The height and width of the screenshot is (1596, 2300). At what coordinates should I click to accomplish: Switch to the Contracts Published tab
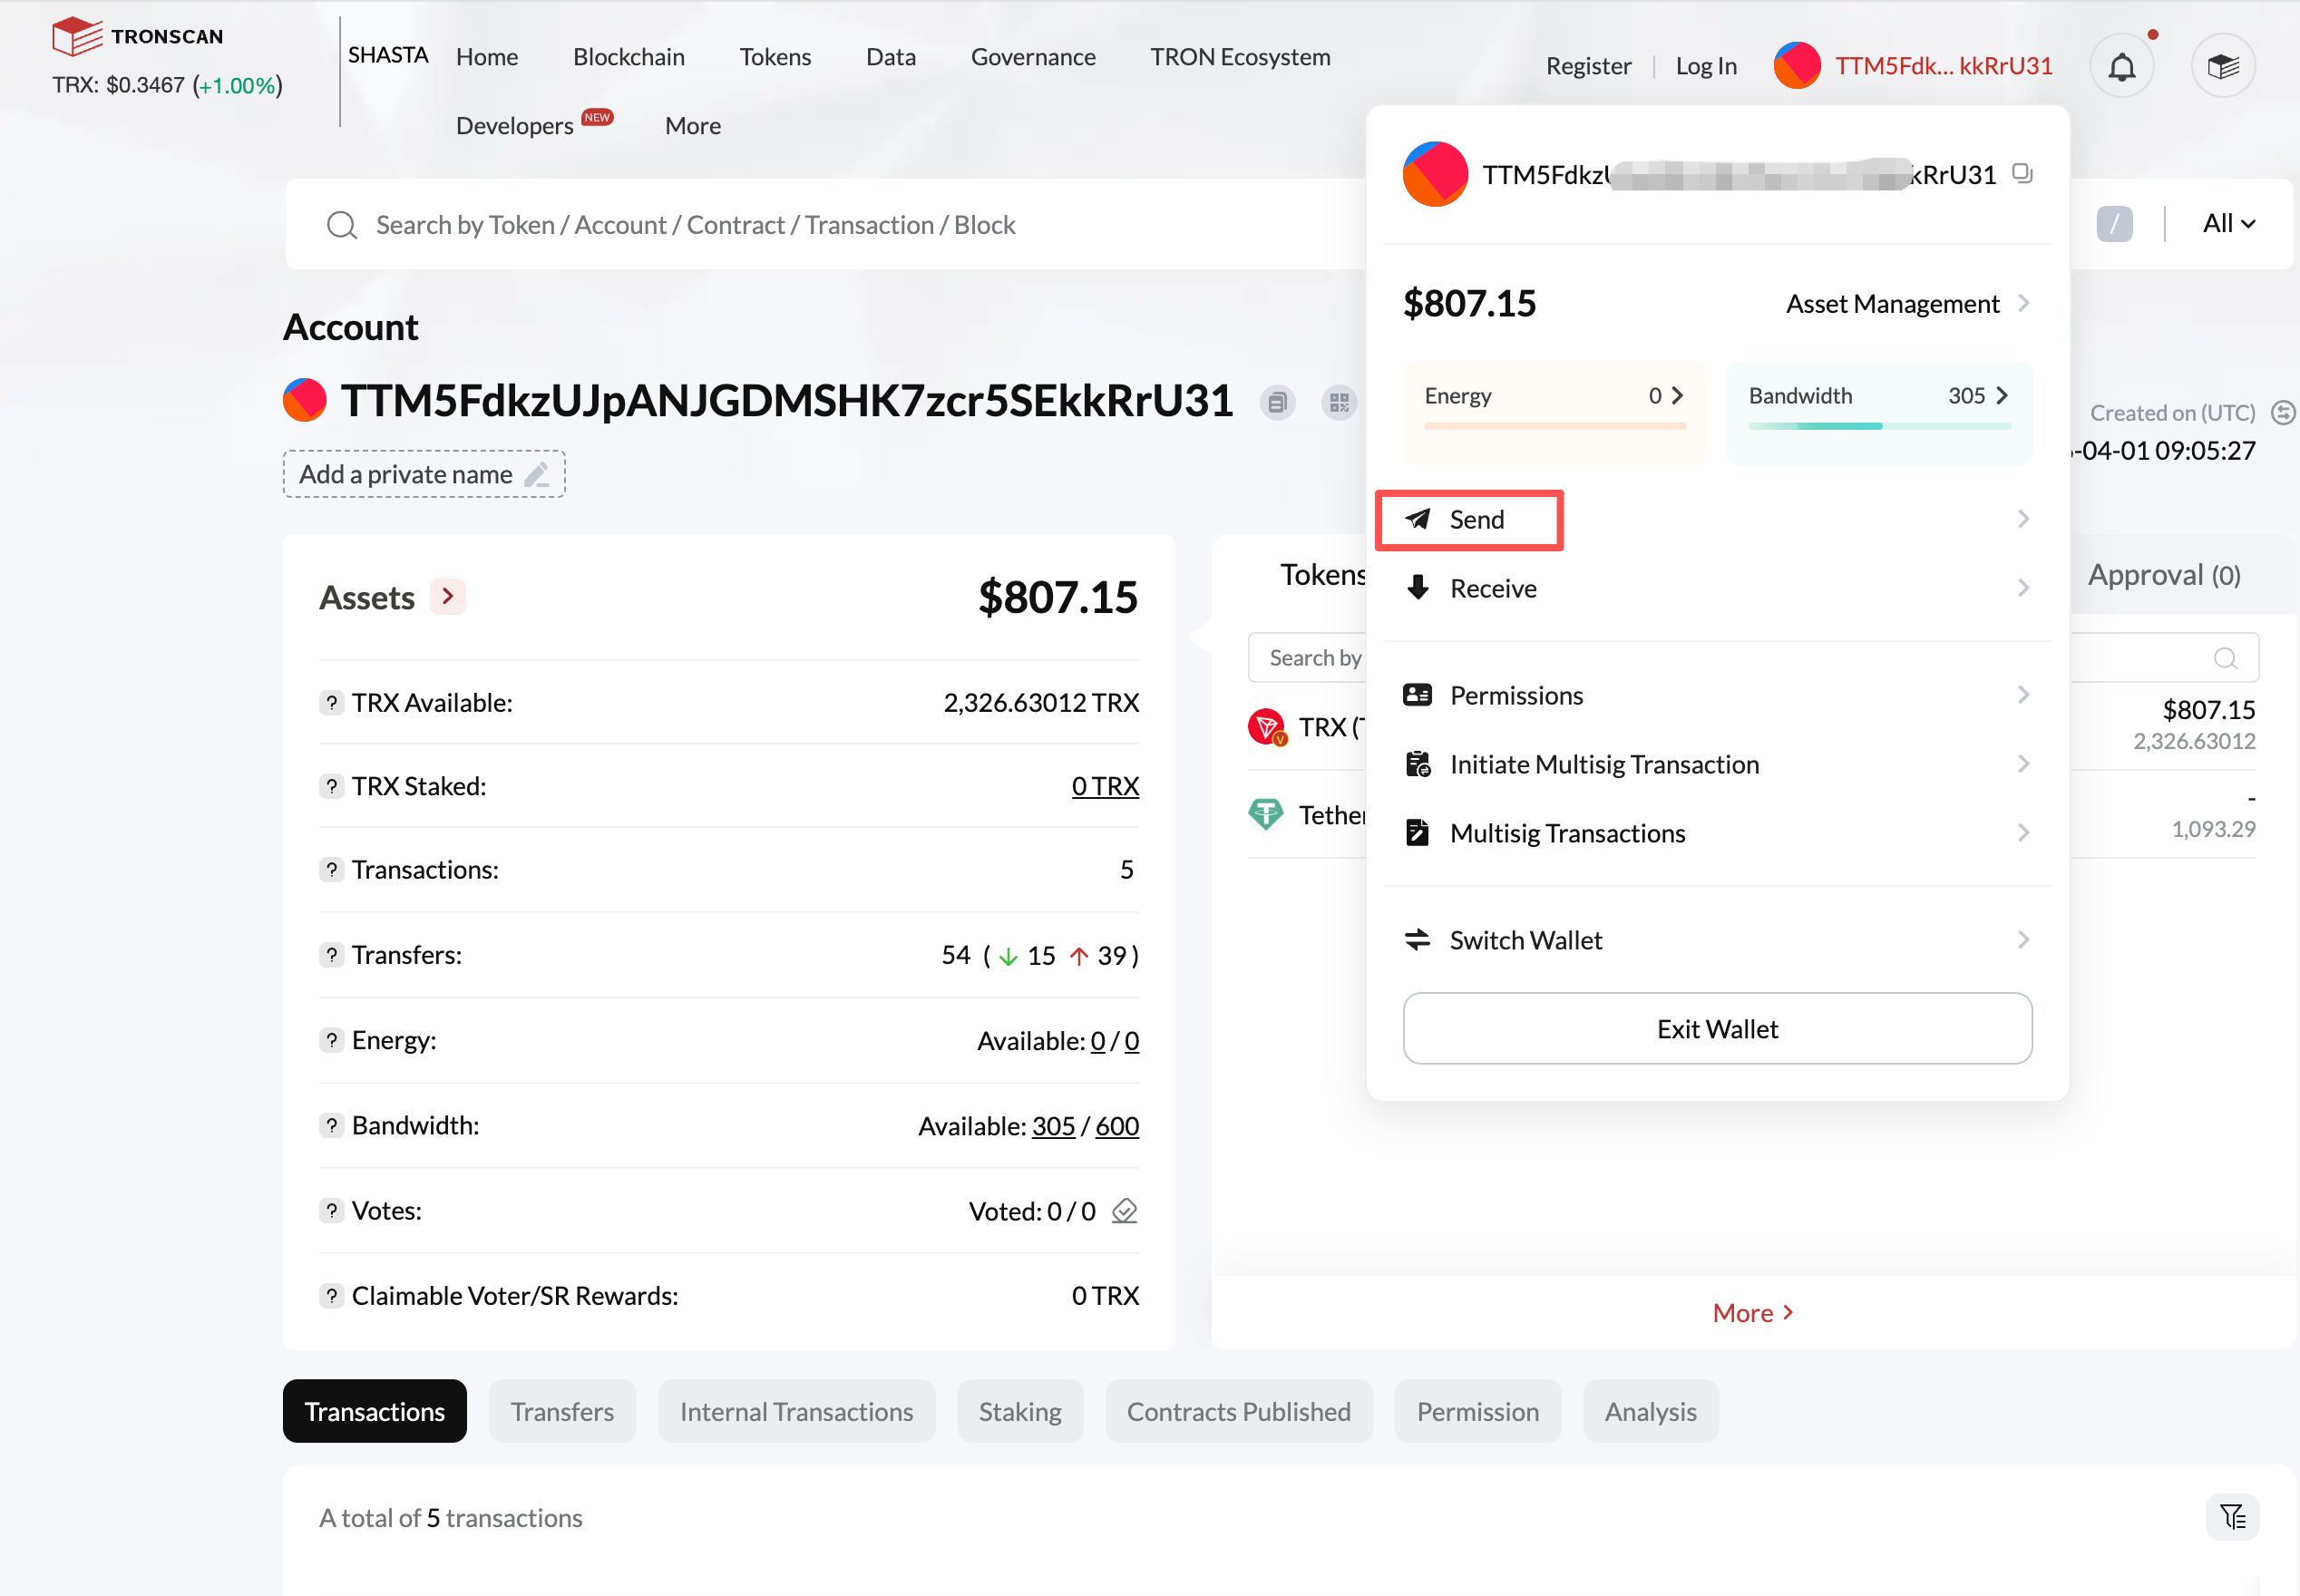pos(1238,1411)
